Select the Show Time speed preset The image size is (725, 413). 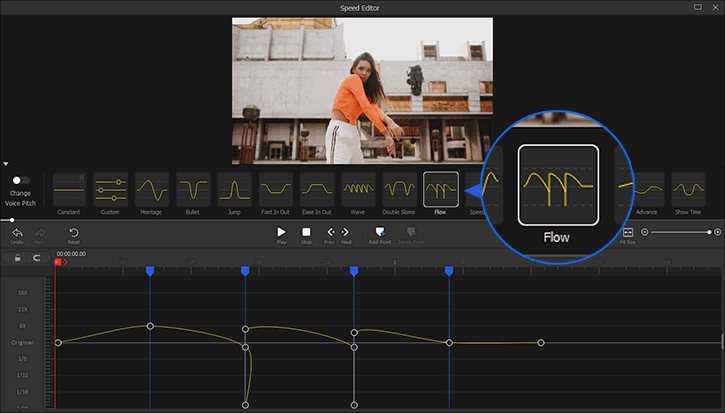pyautogui.click(x=688, y=190)
